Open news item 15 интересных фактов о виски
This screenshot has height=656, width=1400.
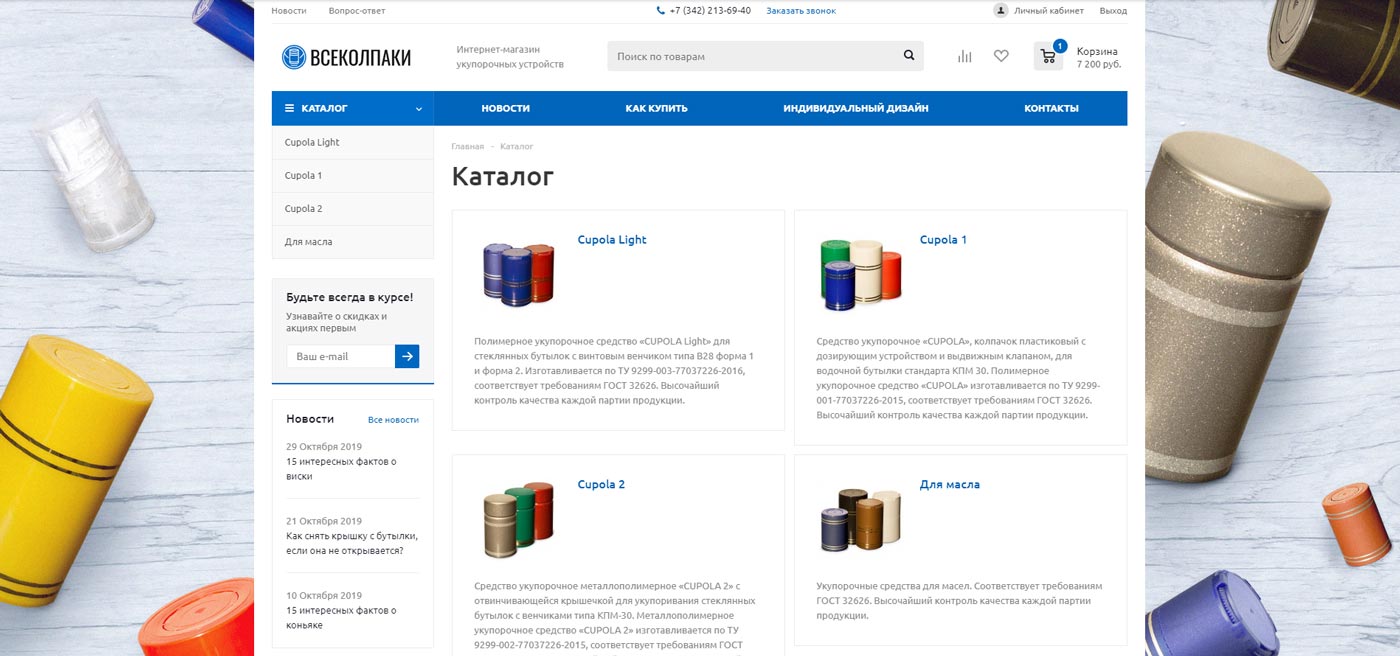341,469
